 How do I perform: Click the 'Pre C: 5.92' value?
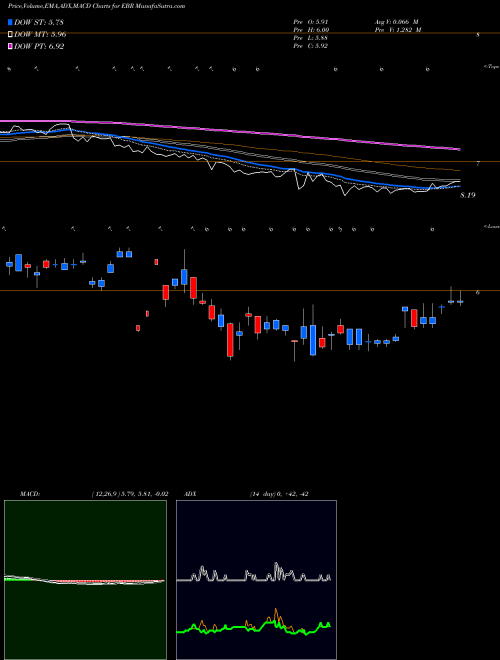tap(311, 46)
